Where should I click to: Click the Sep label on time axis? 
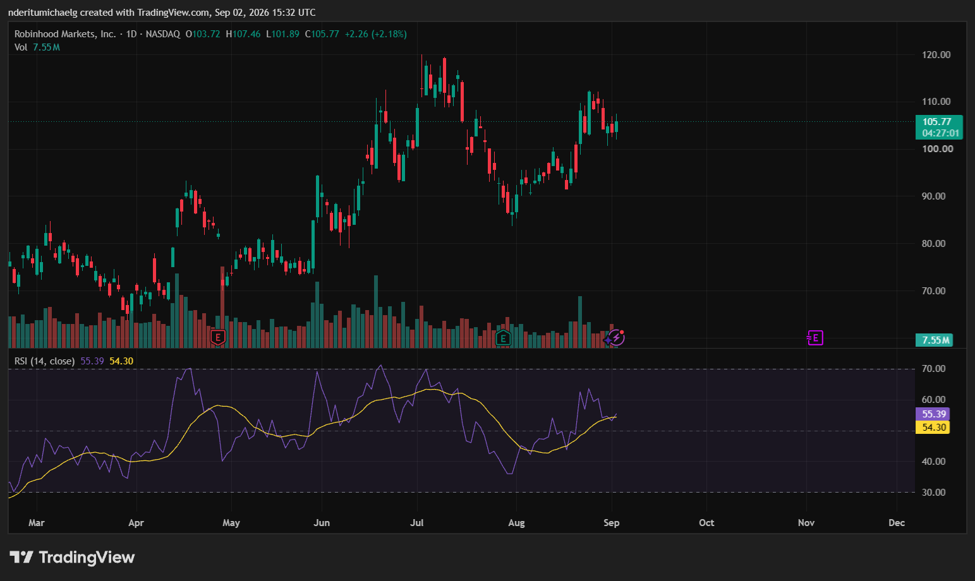point(611,523)
